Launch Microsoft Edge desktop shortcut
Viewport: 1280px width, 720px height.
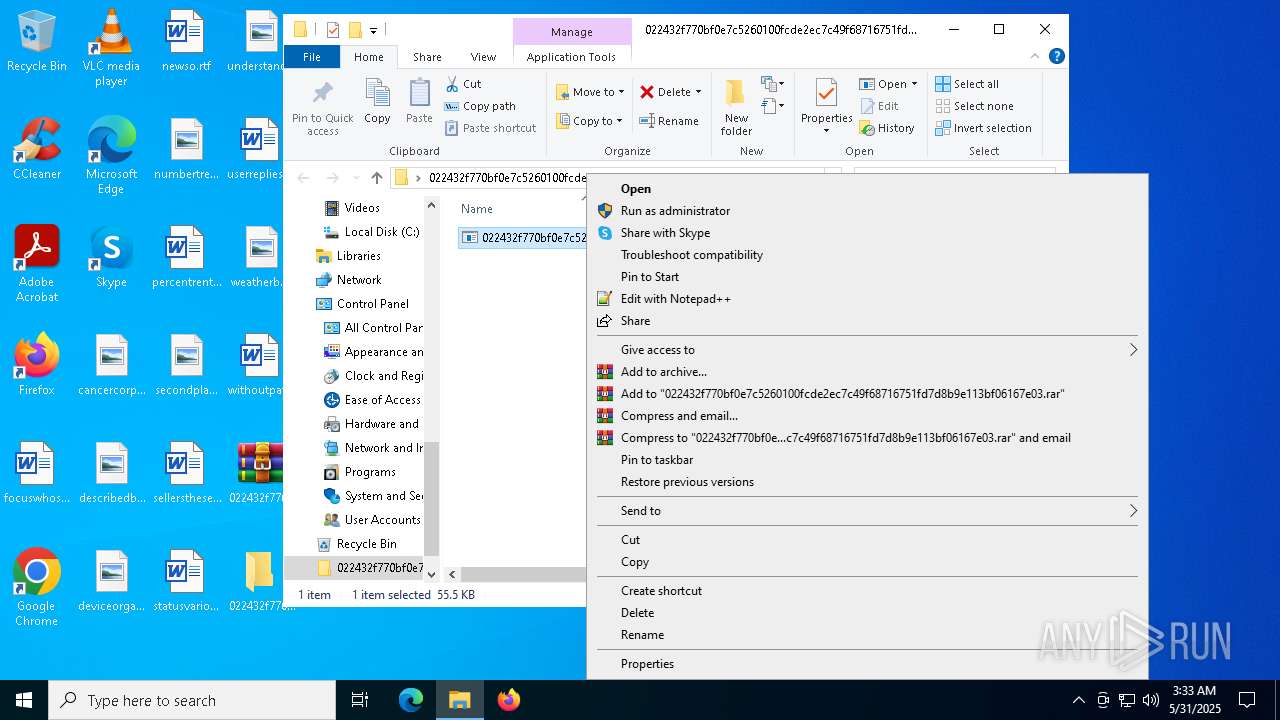tap(111, 156)
